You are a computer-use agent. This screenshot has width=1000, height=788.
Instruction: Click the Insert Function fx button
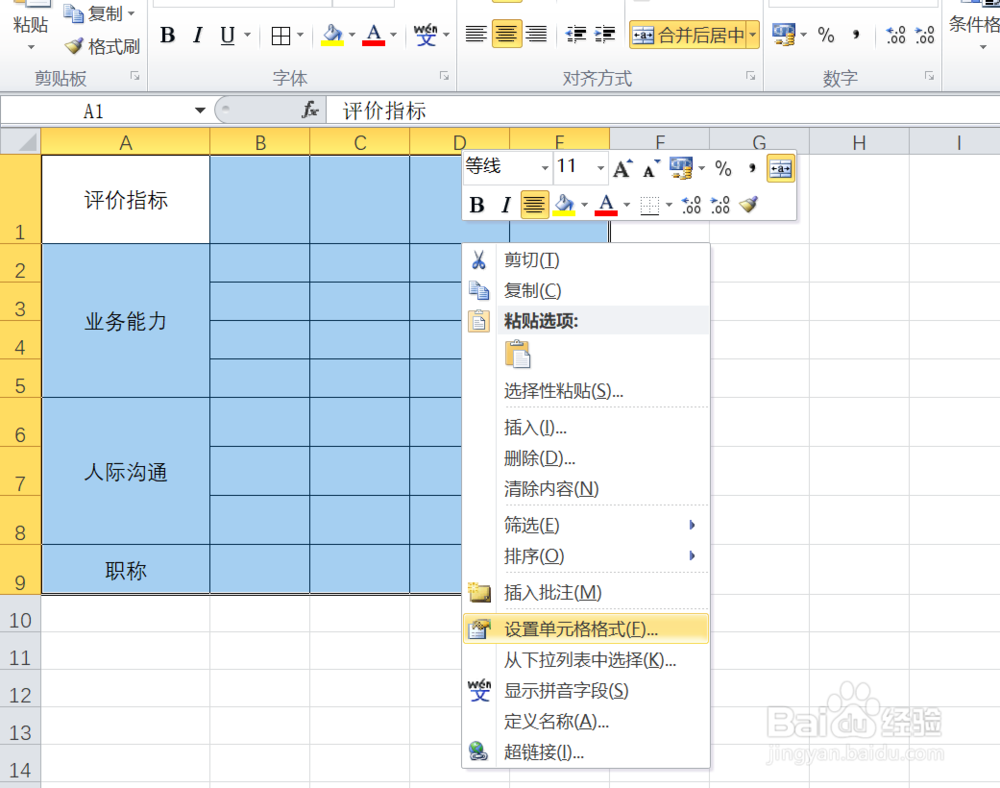pos(310,110)
